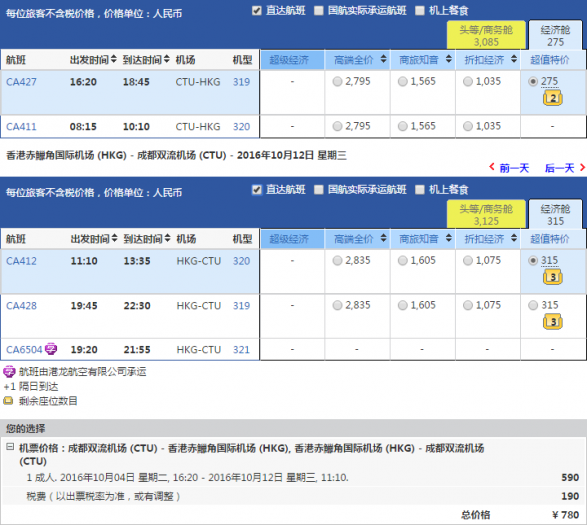
Task: Open the CA411 flight number link
Action: [x=21, y=127]
